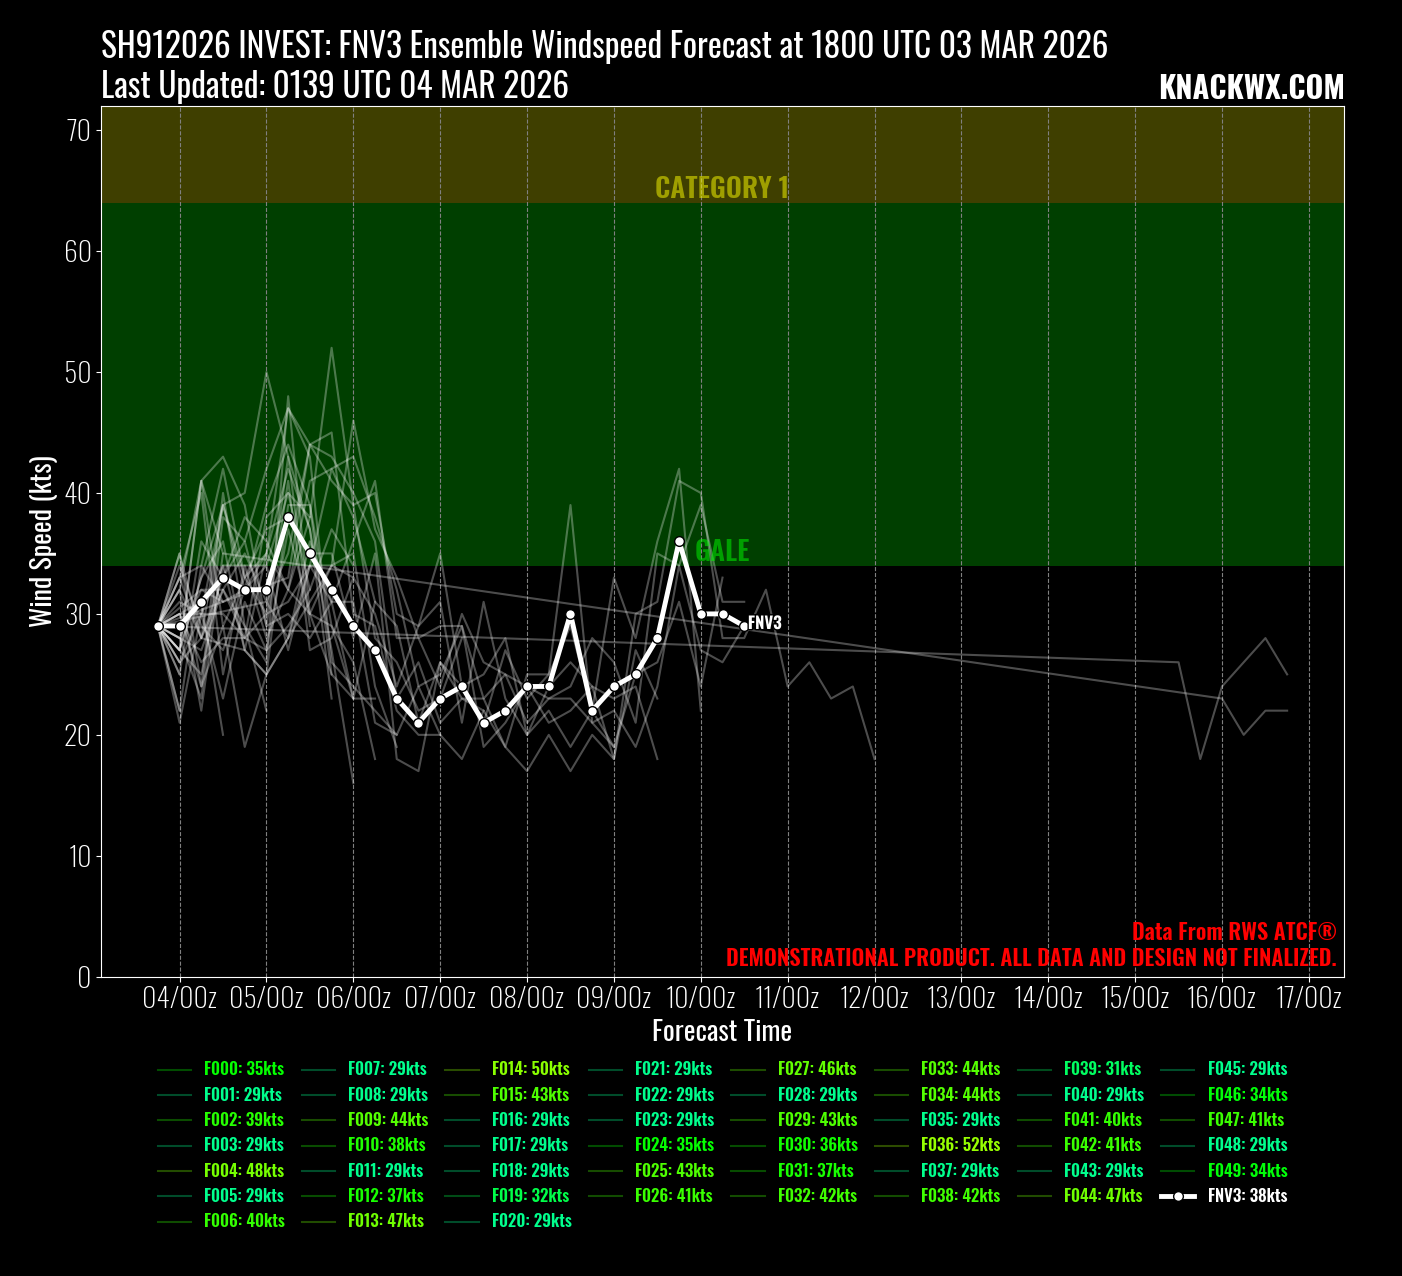Click the FNV3 38kts peak data point
Screen dimensions: 1402x1276
[x=288, y=517]
